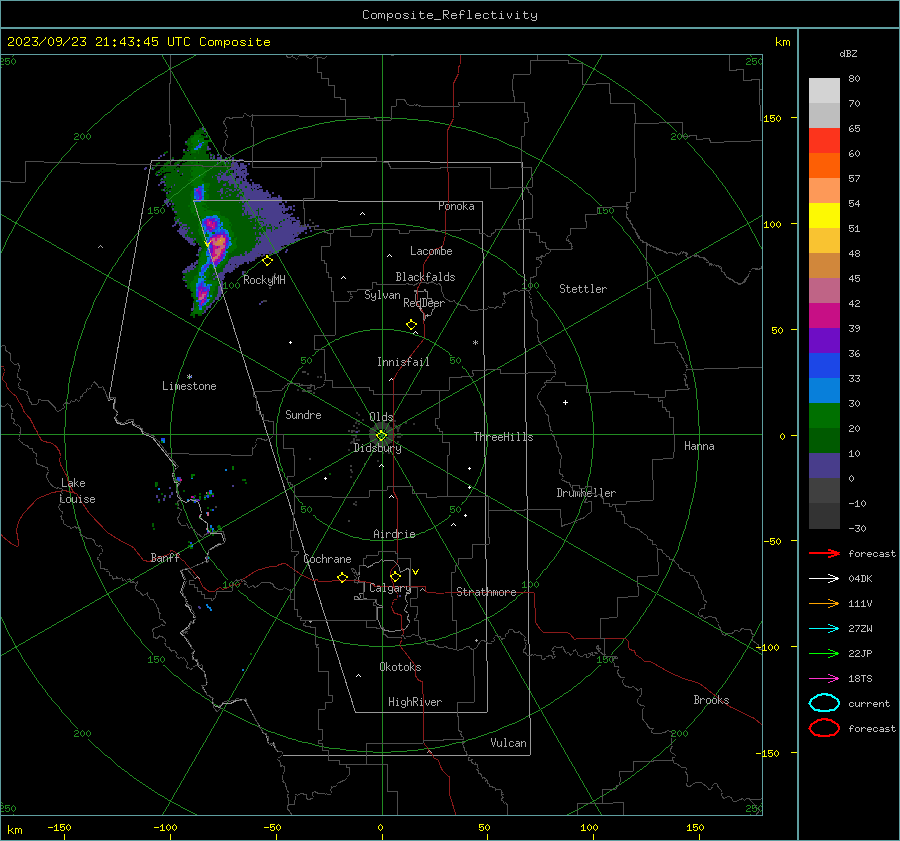Click the cyan 27ZW arrow legend icon
The height and width of the screenshot is (841, 900).
click(824, 629)
